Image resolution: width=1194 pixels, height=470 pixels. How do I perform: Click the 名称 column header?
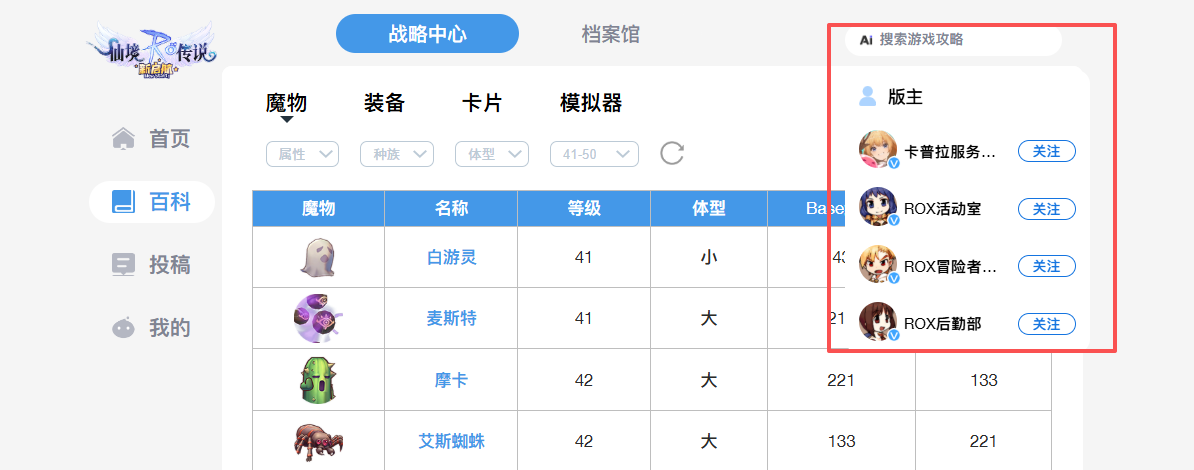451,209
